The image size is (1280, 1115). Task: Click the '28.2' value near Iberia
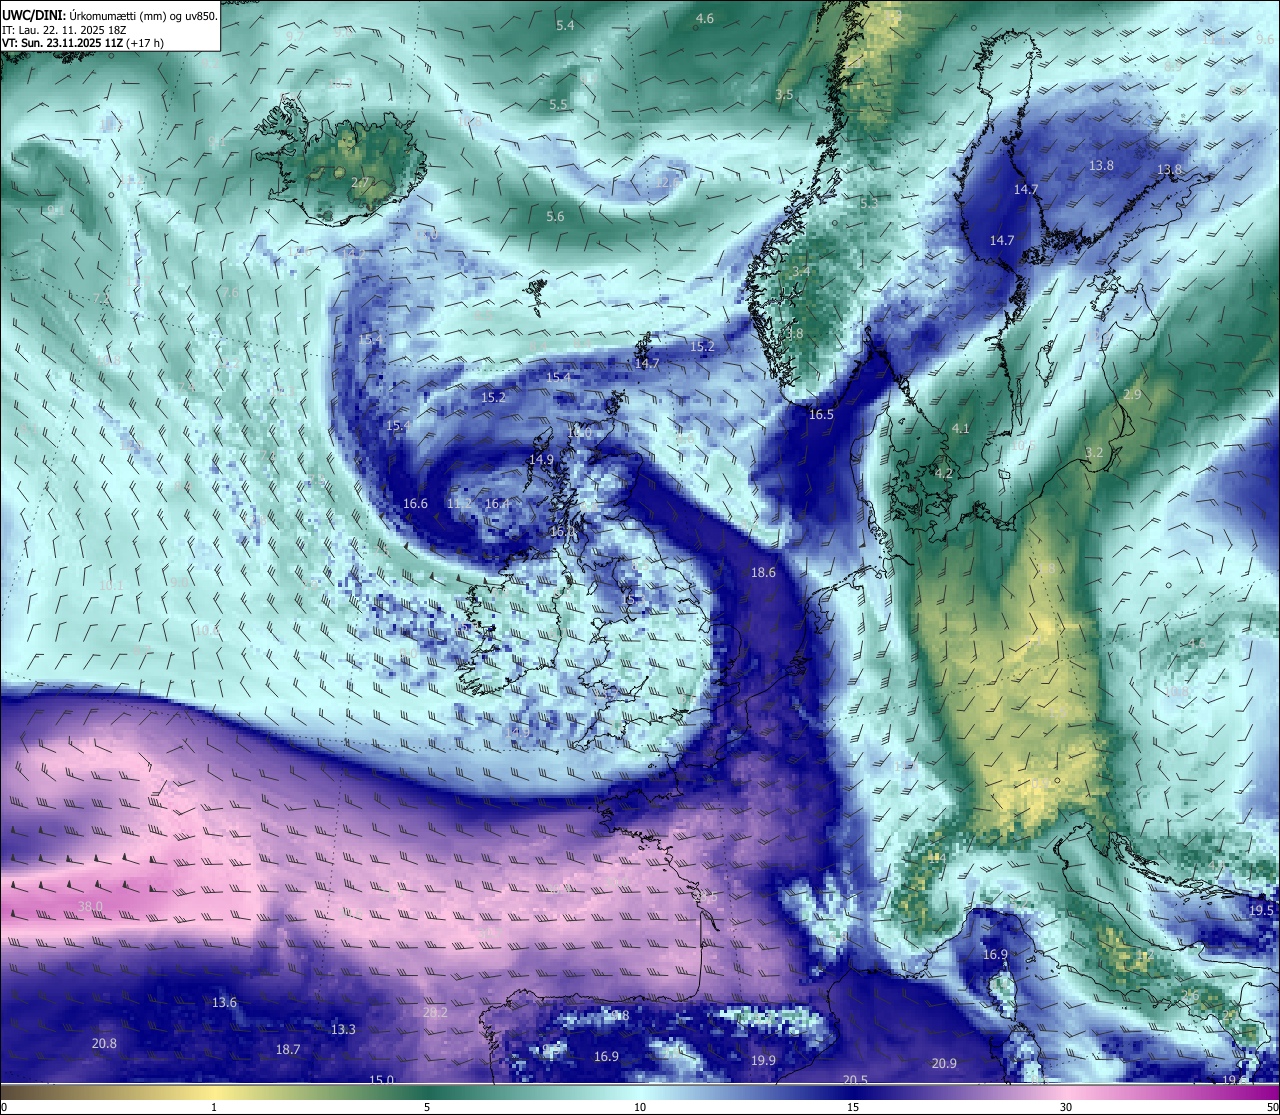435,1012
